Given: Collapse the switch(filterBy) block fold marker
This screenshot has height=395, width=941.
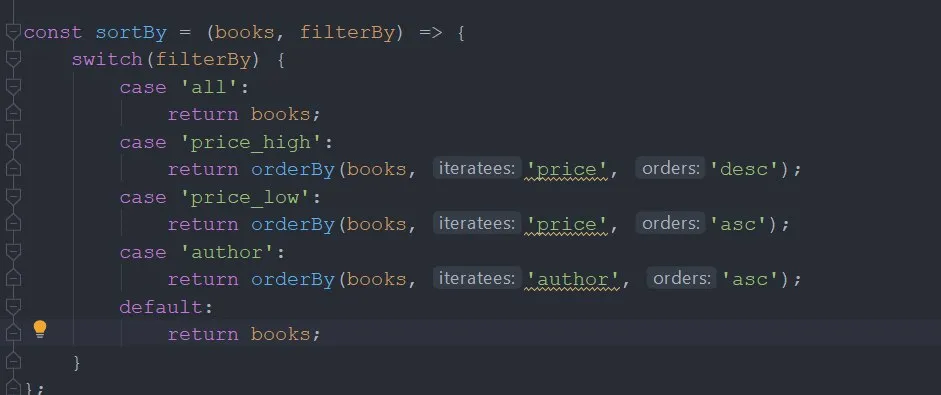Looking at the screenshot, I should coord(13,59).
